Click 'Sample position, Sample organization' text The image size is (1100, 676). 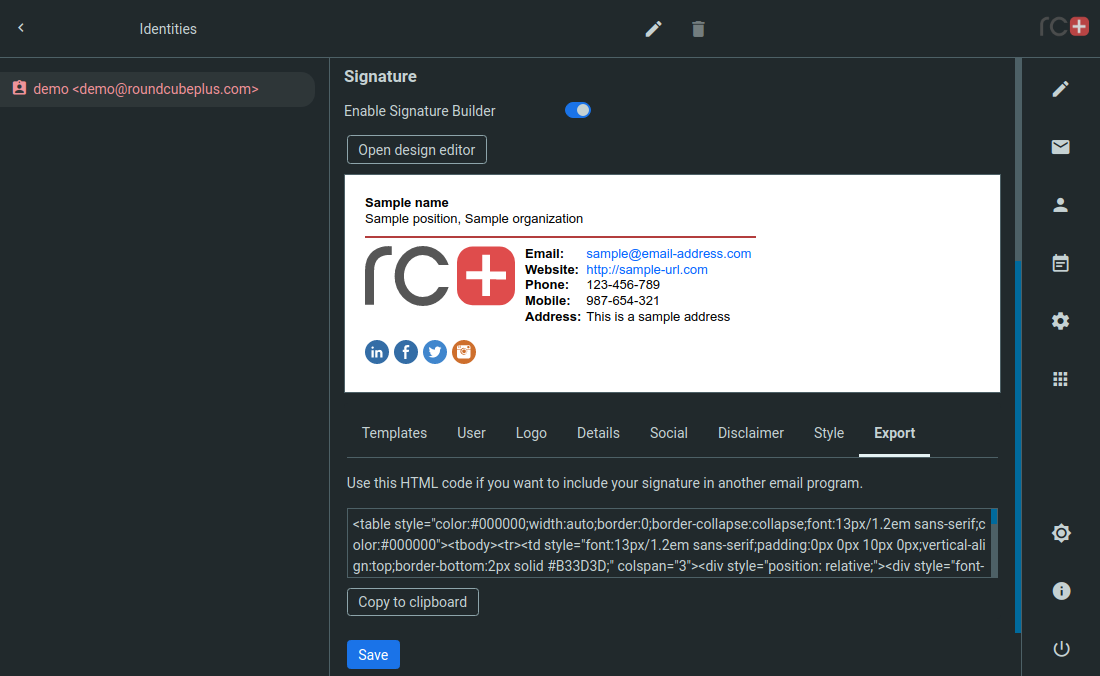tap(474, 219)
